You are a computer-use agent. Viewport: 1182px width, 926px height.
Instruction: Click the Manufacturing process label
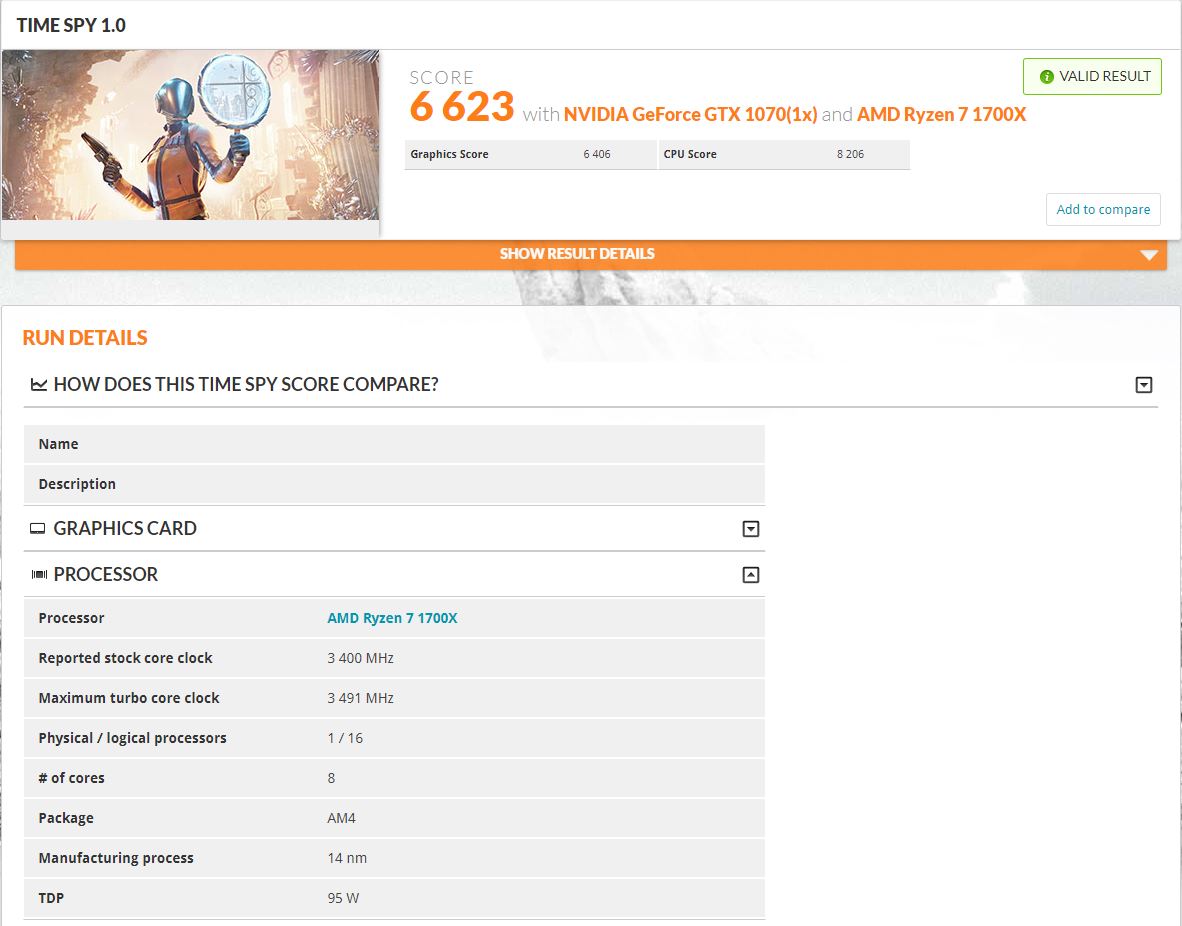click(x=116, y=858)
